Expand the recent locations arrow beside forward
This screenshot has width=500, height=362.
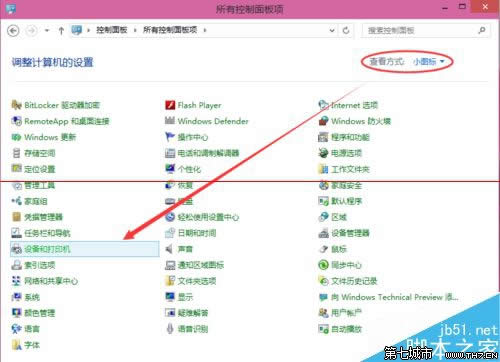(x=47, y=30)
